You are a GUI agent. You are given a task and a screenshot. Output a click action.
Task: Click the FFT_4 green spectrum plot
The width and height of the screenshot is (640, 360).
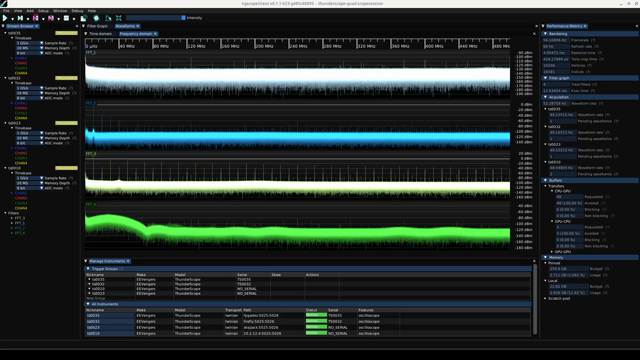click(x=297, y=227)
